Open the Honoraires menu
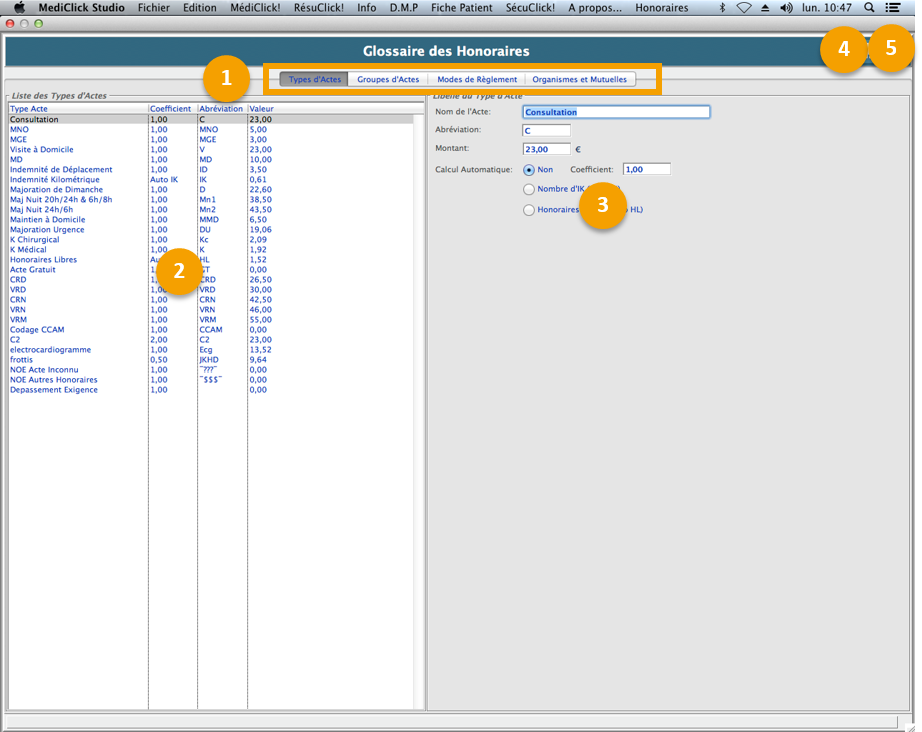 (x=661, y=8)
